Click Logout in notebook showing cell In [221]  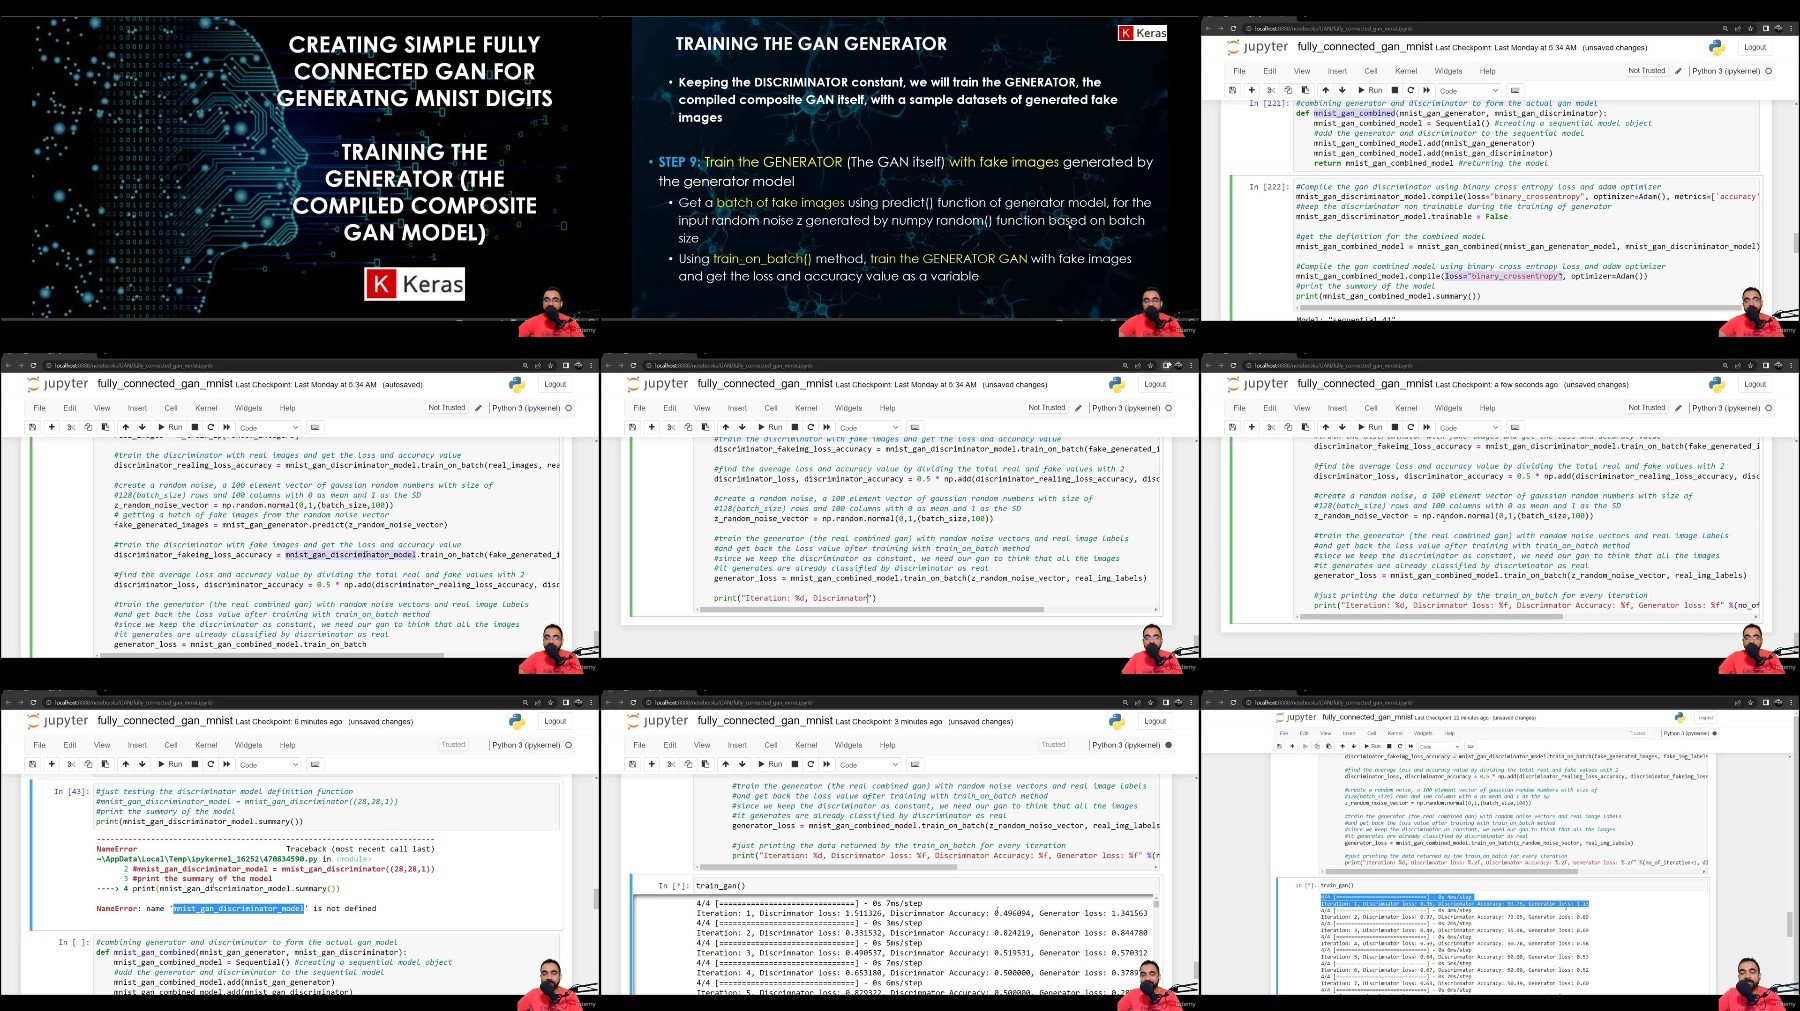coord(1755,47)
